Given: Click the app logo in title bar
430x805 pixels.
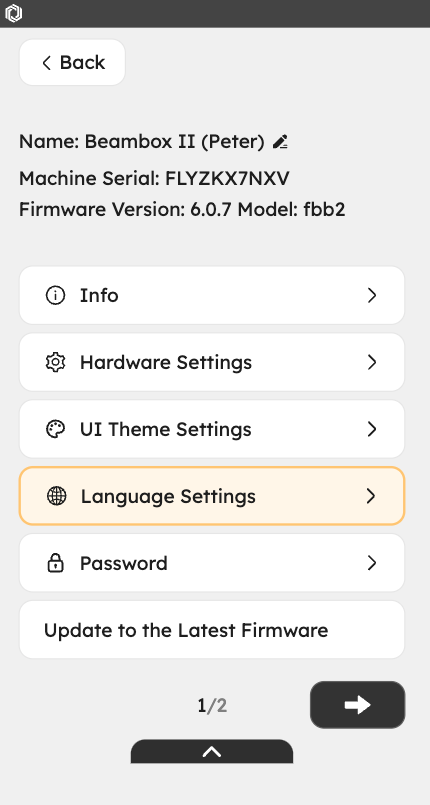Looking at the screenshot, I should tap(13, 13).
